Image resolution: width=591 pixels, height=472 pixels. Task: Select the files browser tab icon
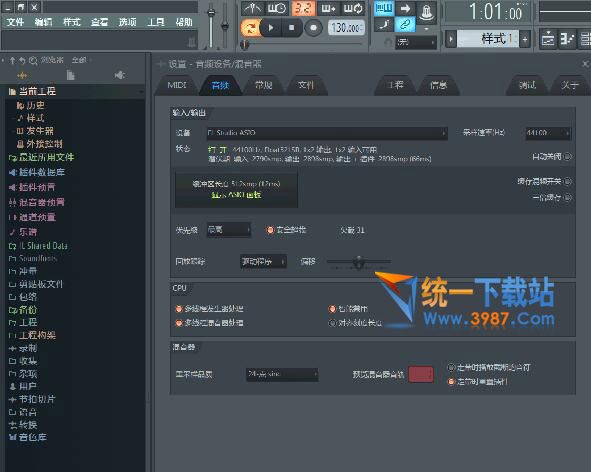point(70,75)
